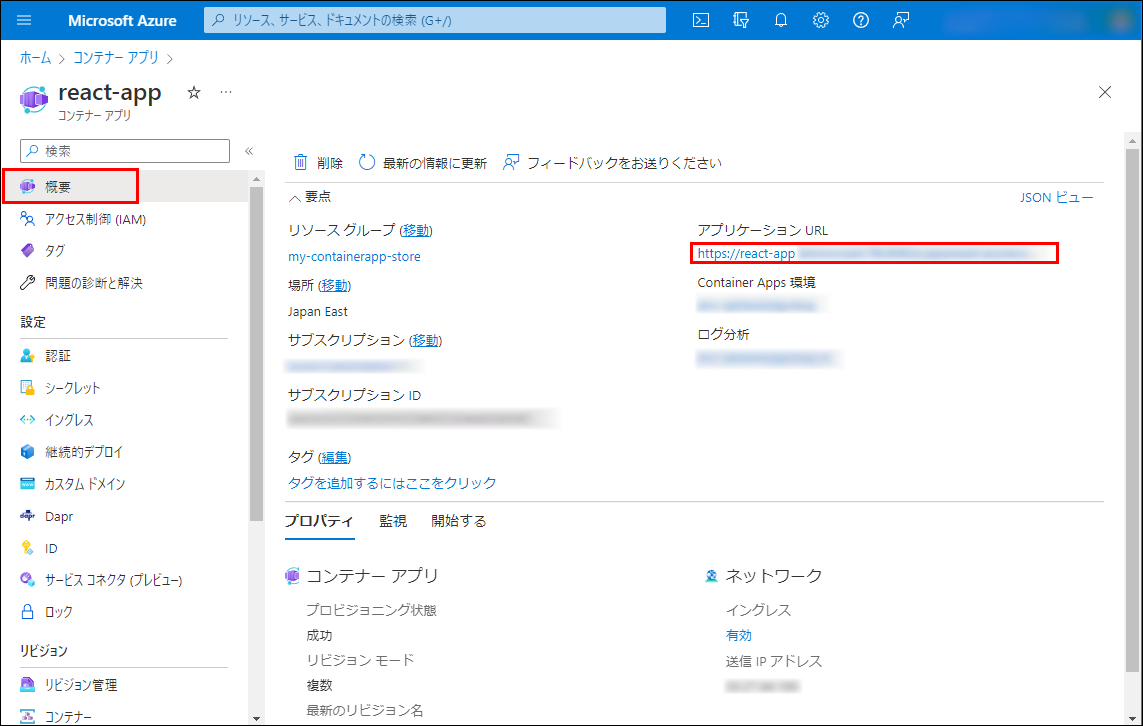The image size is (1143, 726).
Task: Click the Dapr icon in sidebar
Action: pyautogui.click(x=28, y=516)
